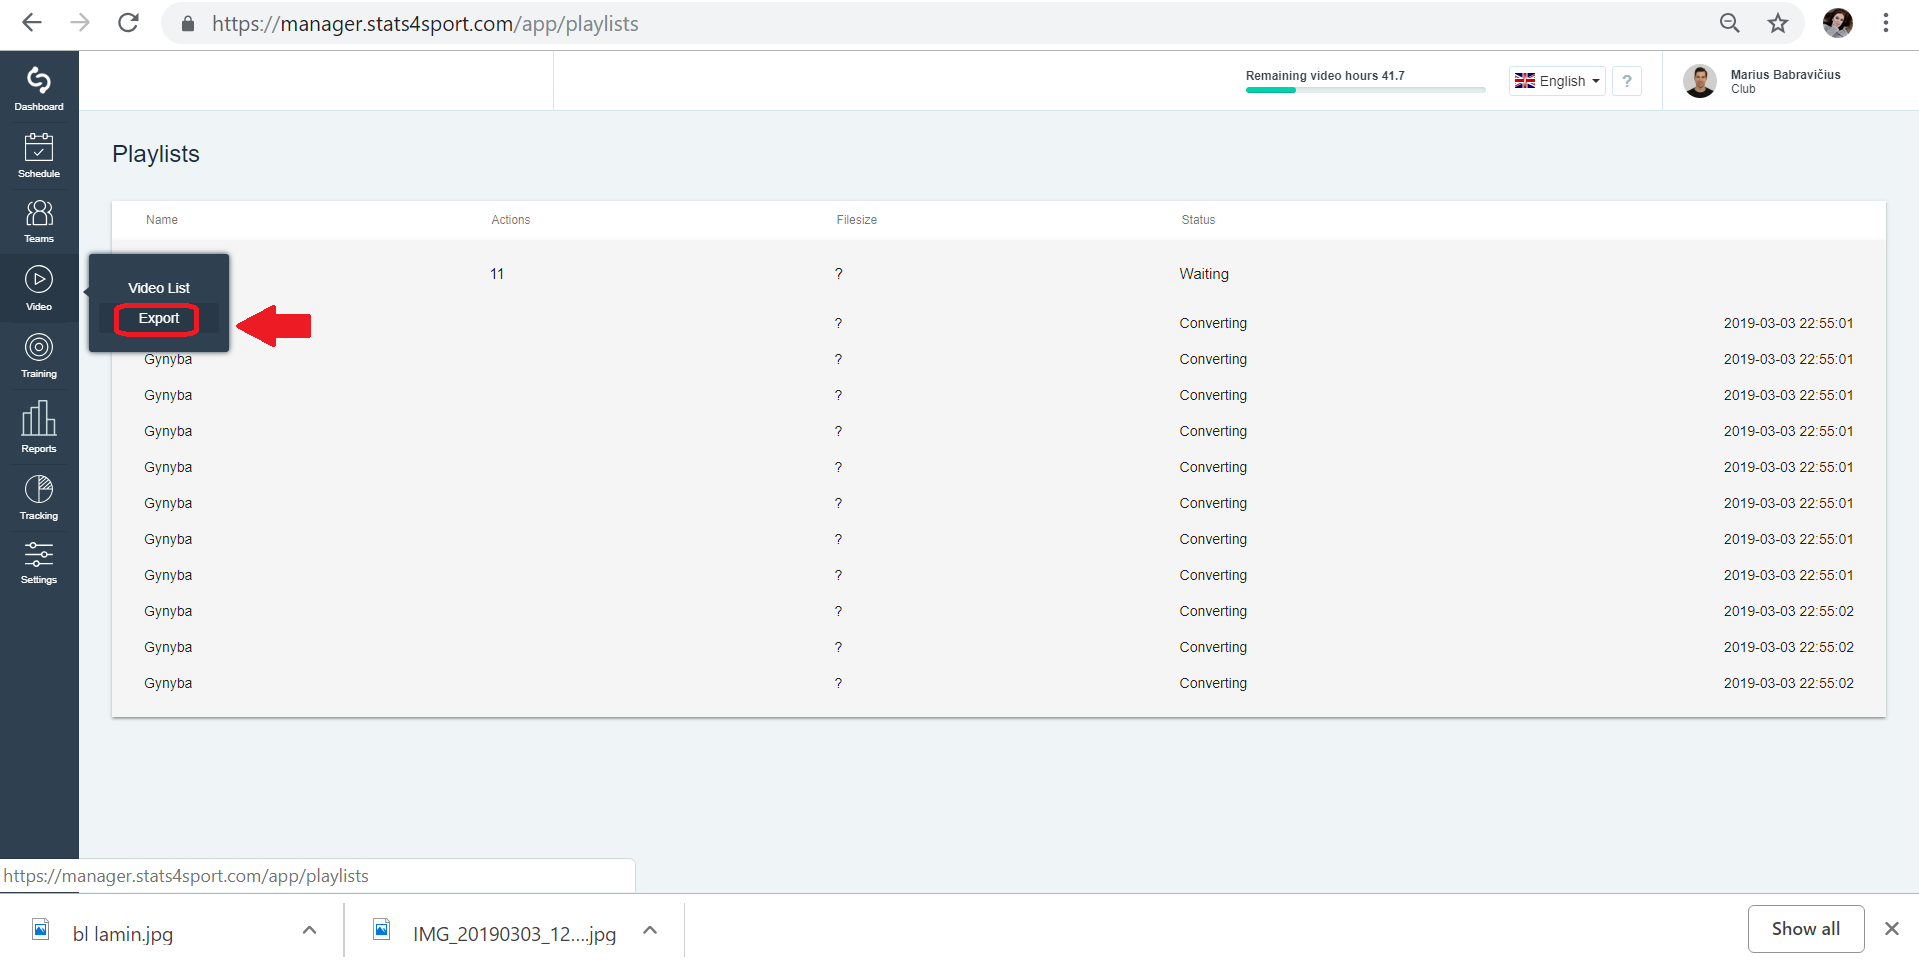The width and height of the screenshot is (1919, 963).
Task: Click the last row's 22:55:02 timestamp
Action: point(1788,683)
